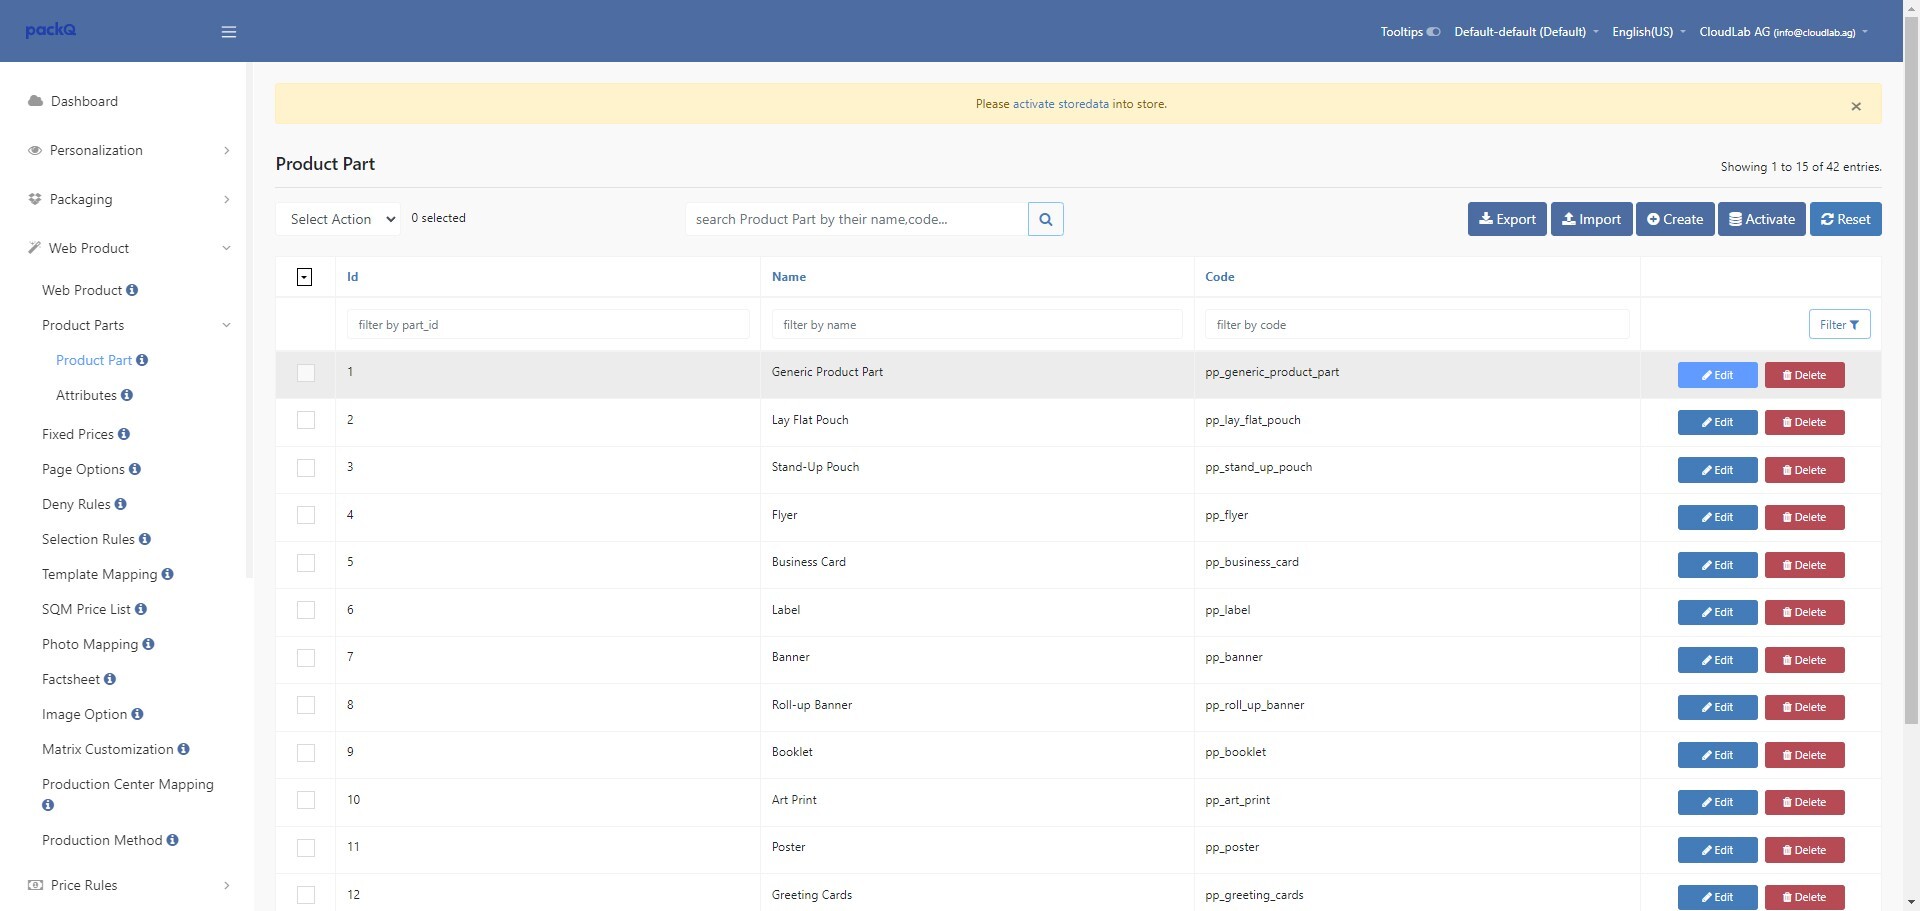Image resolution: width=1920 pixels, height=911 pixels.
Task: Click info icon beside Photo Mapping
Action: 148,644
